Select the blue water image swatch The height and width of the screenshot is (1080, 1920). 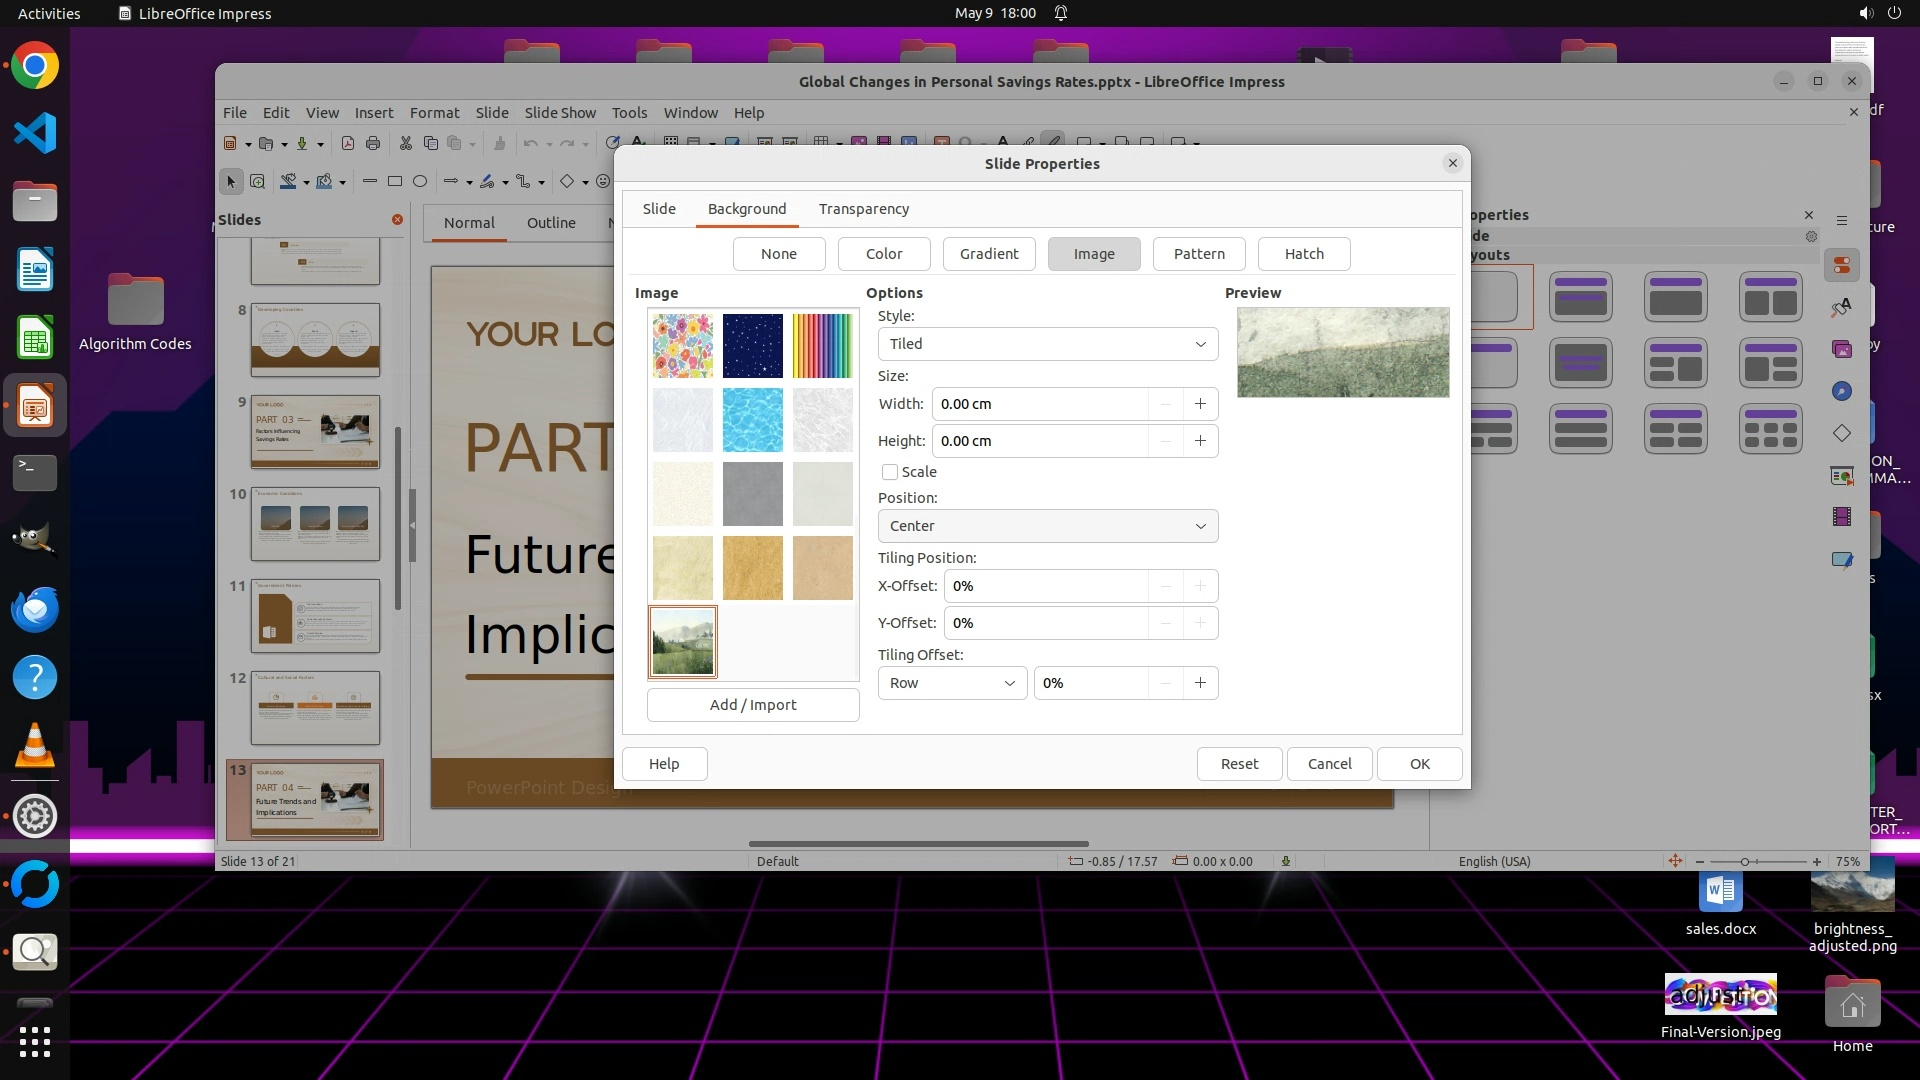pyautogui.click(x=753, y=420)
